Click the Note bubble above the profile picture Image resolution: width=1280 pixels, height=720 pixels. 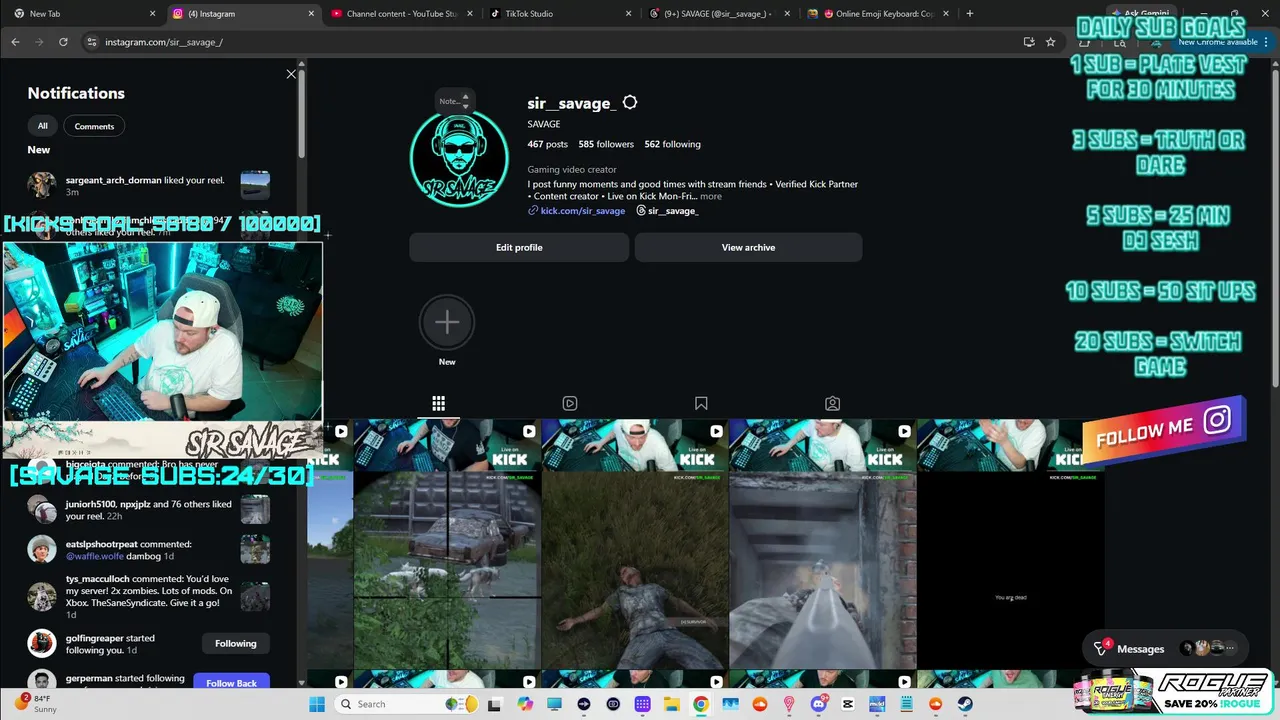pos(453,101)
